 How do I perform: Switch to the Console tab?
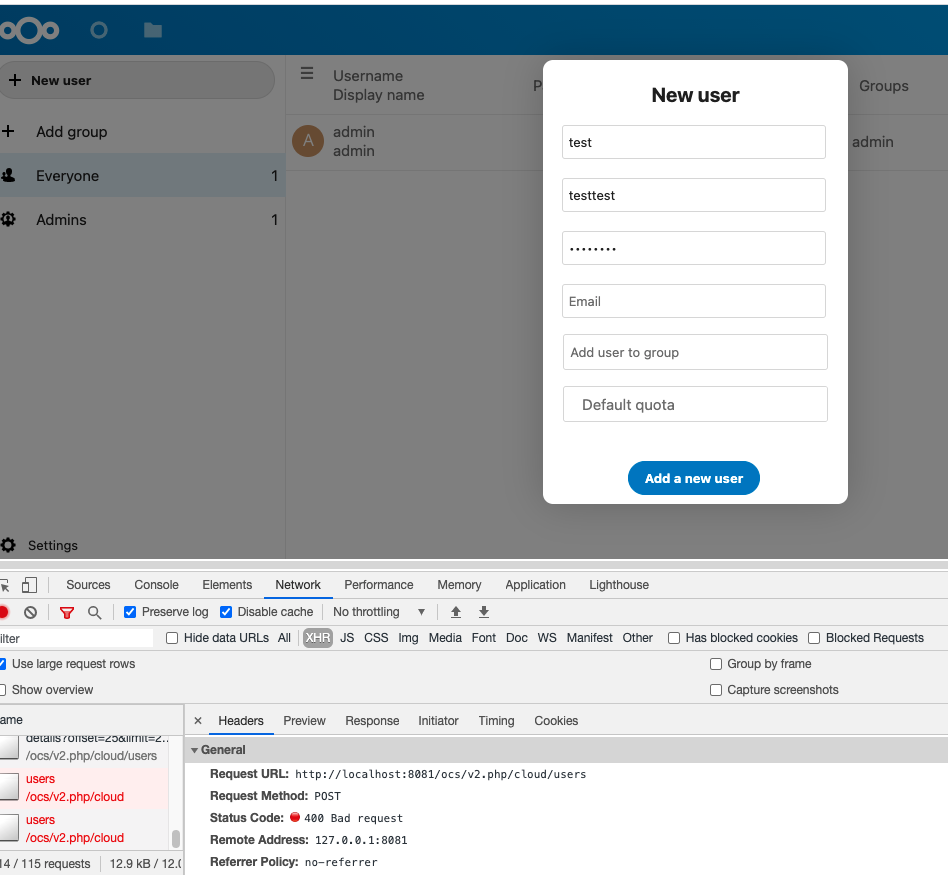tap(157, 585)
